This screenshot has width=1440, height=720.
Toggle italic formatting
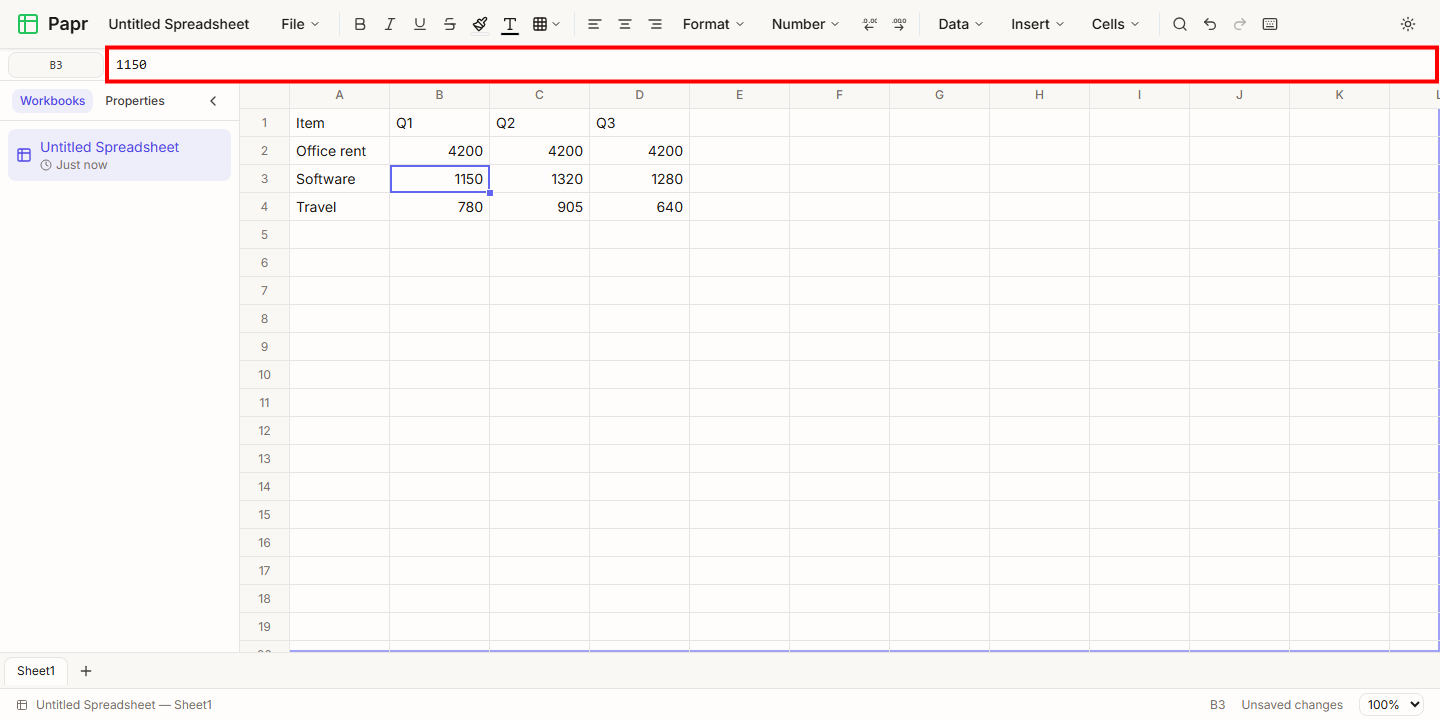(390, 24)
